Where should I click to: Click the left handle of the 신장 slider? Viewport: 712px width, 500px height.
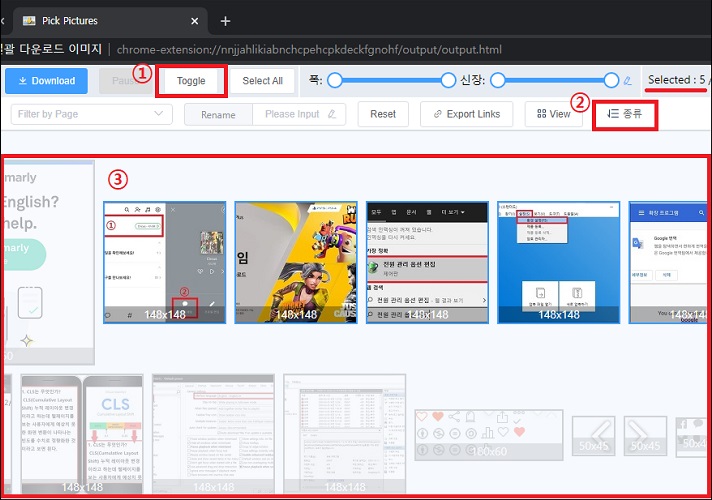(x=498, y=80)
